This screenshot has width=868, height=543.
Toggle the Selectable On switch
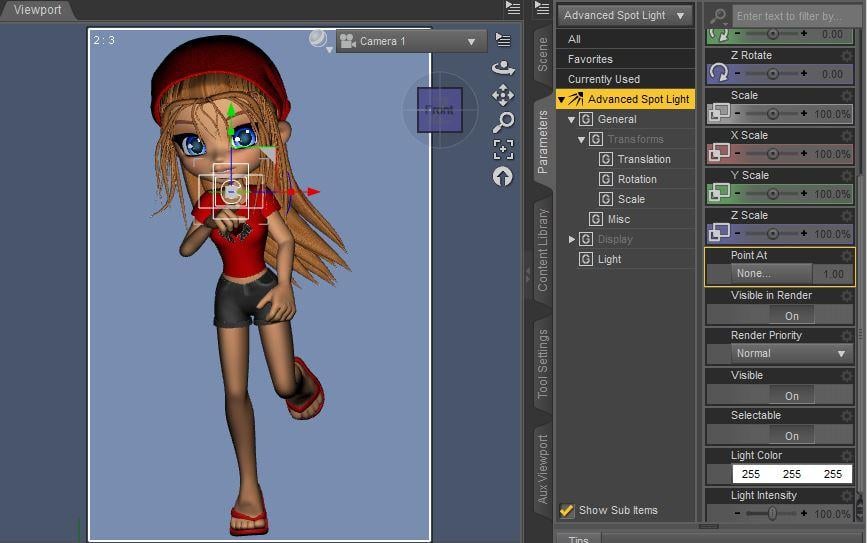click(x=792, y=436)
